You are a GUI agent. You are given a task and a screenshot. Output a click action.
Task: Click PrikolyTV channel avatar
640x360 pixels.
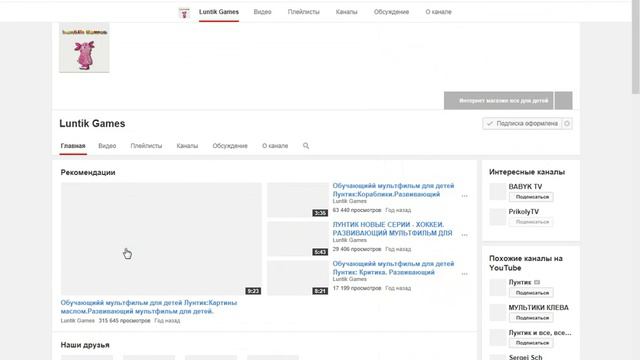tap(498, 217)
